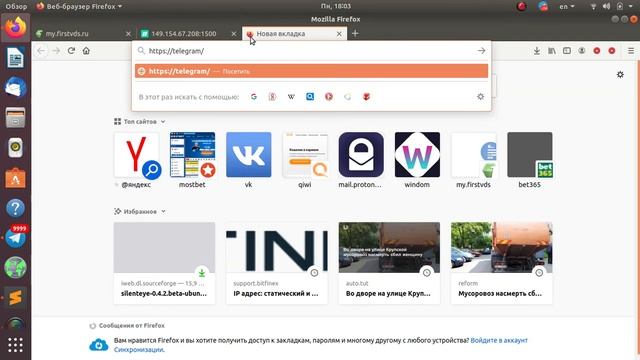Open Sublime Text from the dock
The height and width of the screenshot is (360, 640).
[16, 298]
